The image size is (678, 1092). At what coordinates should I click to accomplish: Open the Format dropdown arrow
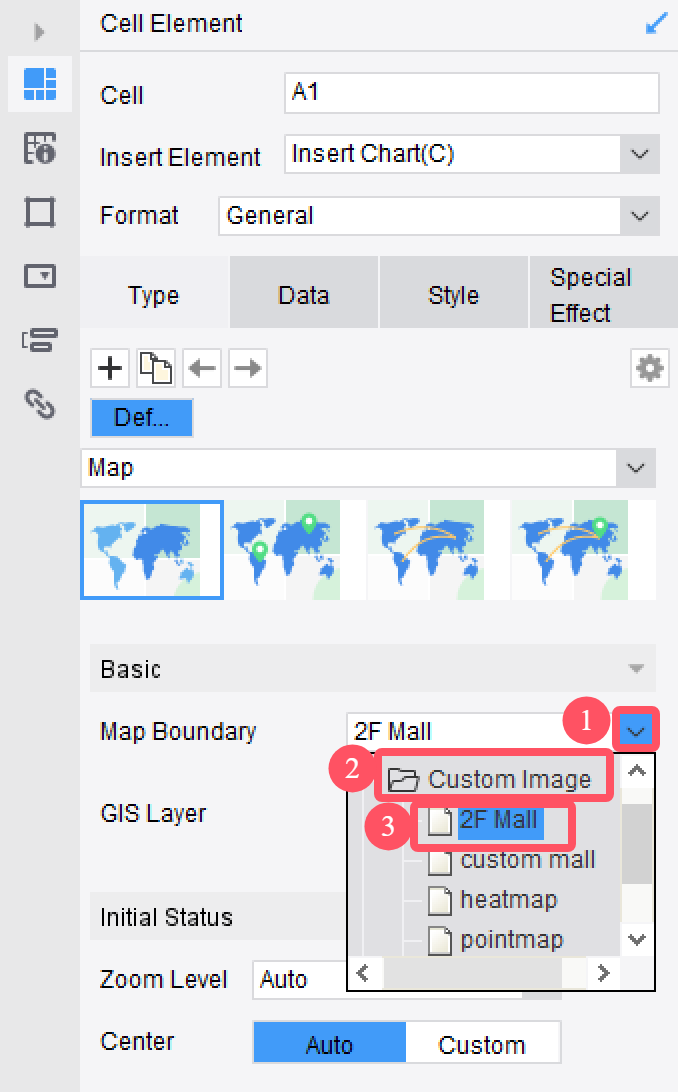point(639,216)
